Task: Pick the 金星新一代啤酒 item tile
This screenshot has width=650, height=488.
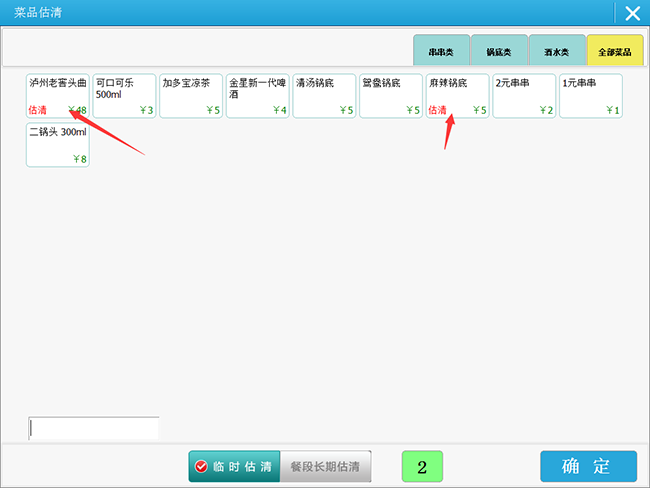Action: point(258,96)
